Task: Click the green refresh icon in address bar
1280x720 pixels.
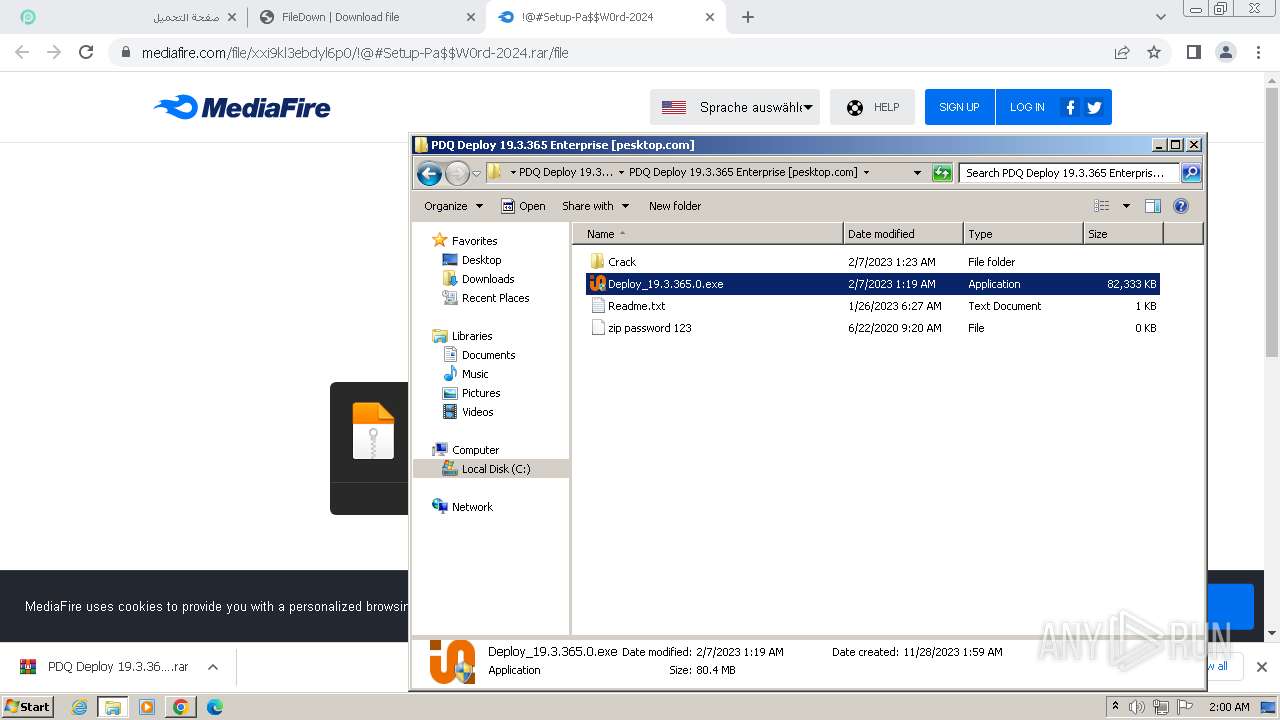Action: click(942, 173)
